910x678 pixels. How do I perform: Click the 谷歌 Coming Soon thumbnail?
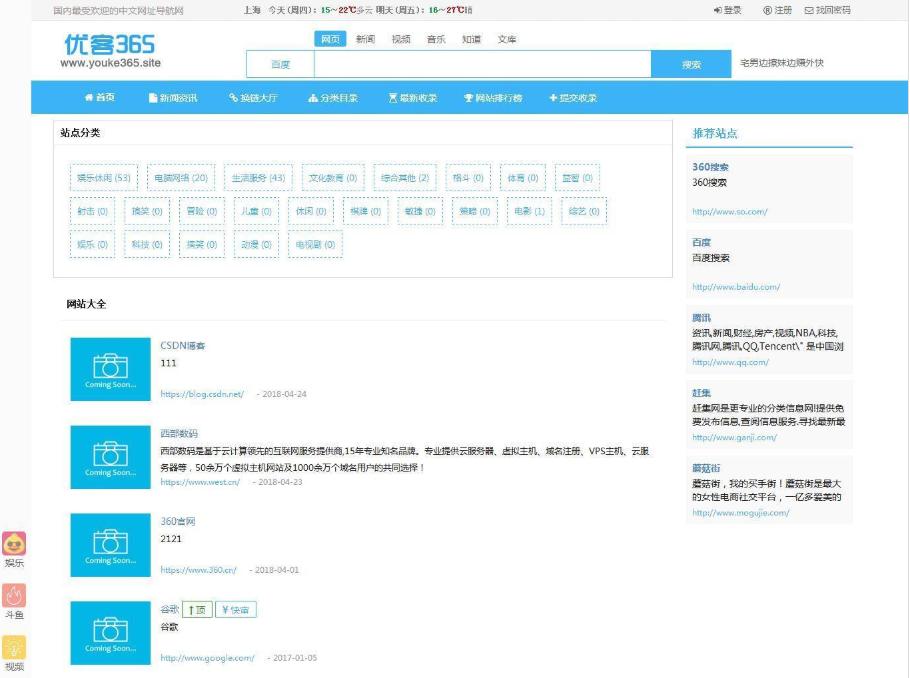(x=110, y=633)
